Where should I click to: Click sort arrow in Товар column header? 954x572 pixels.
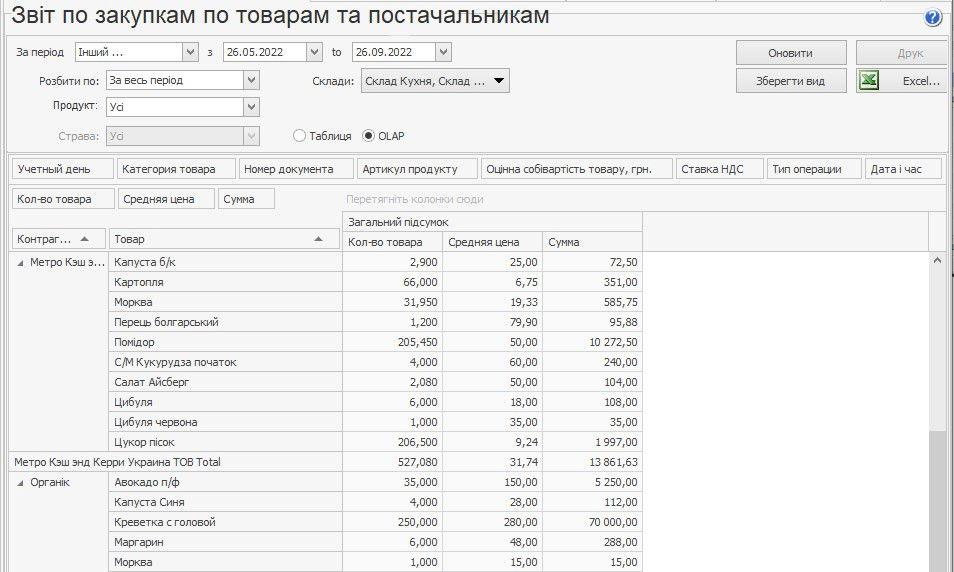point(318,239)
